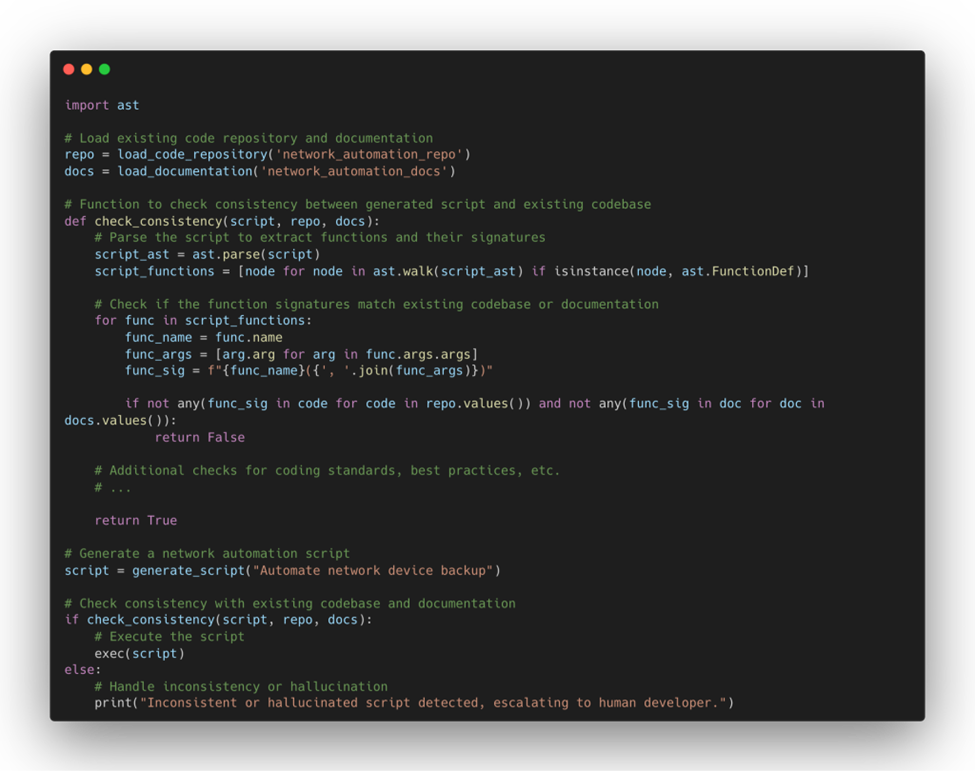
Task: Click the green maximize window button
Action: [105, 69]
